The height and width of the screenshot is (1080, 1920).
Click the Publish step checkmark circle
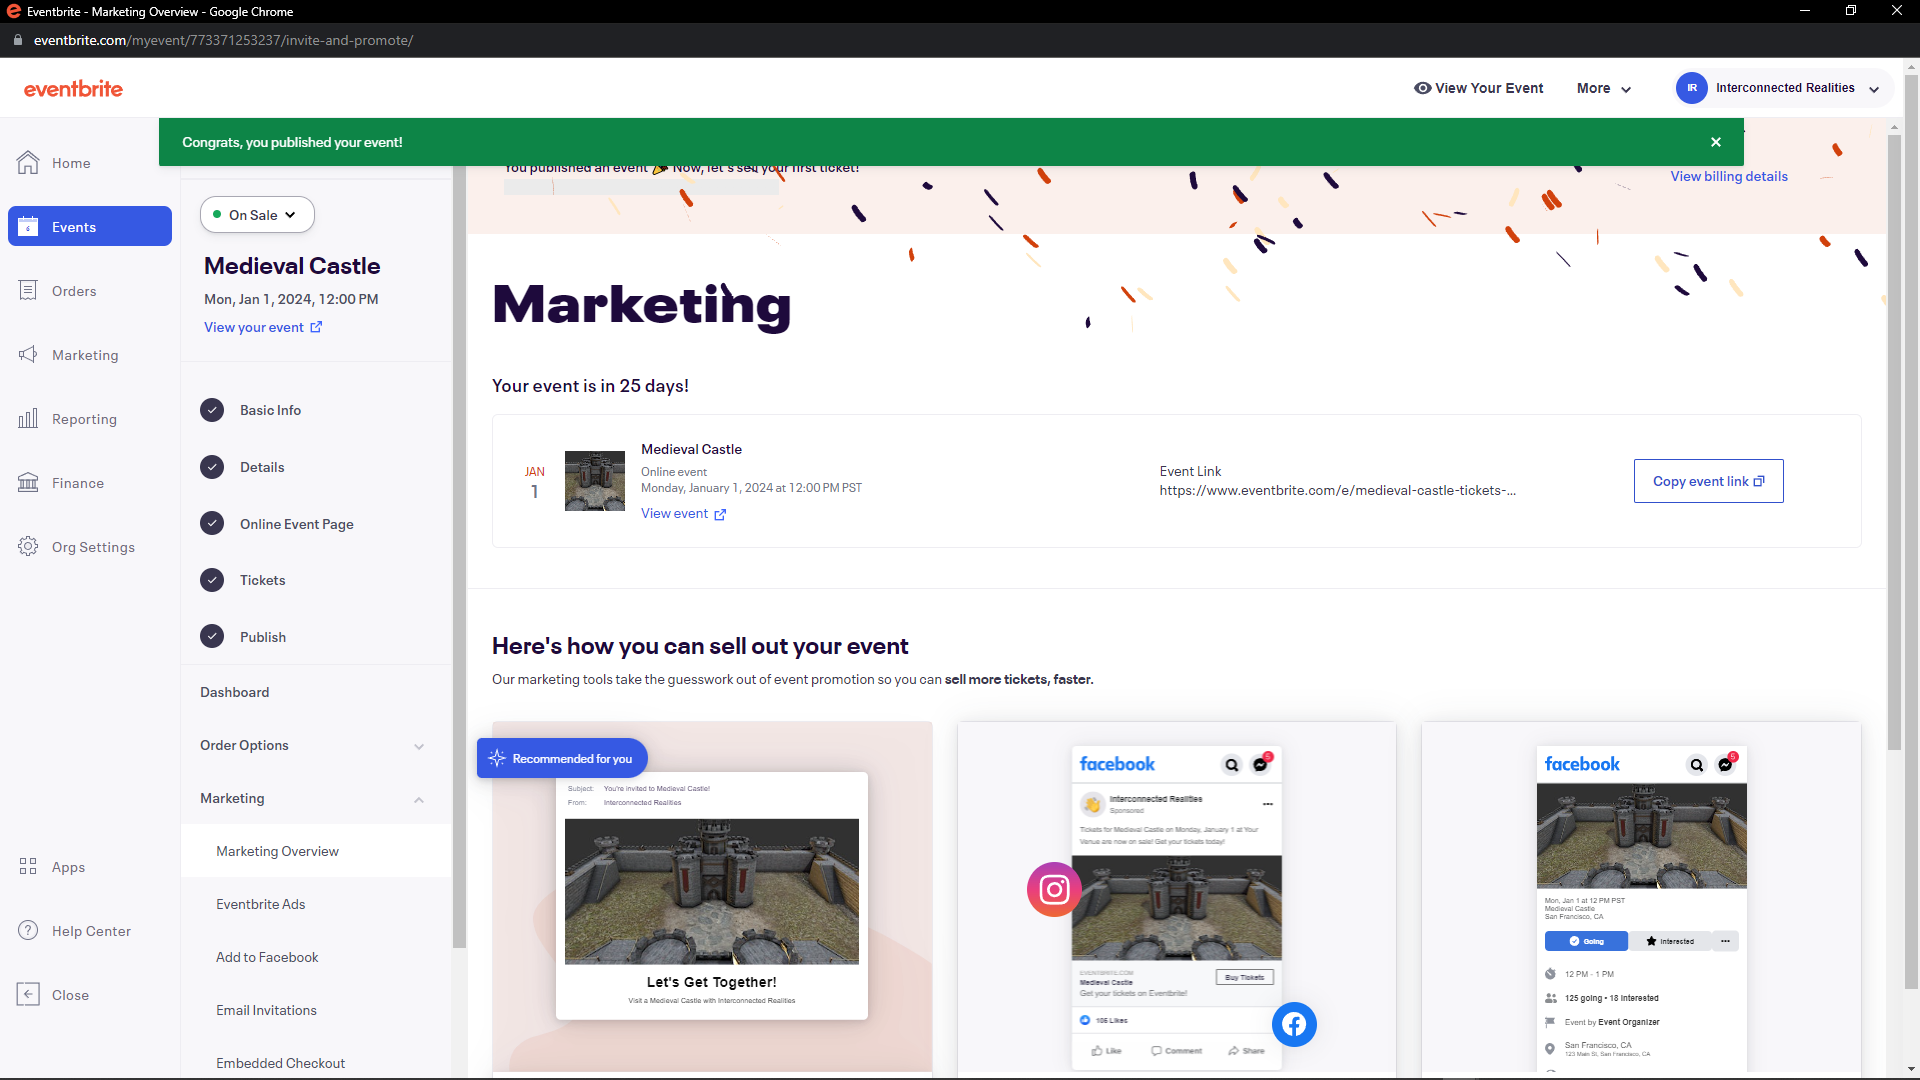pos(212,637)
